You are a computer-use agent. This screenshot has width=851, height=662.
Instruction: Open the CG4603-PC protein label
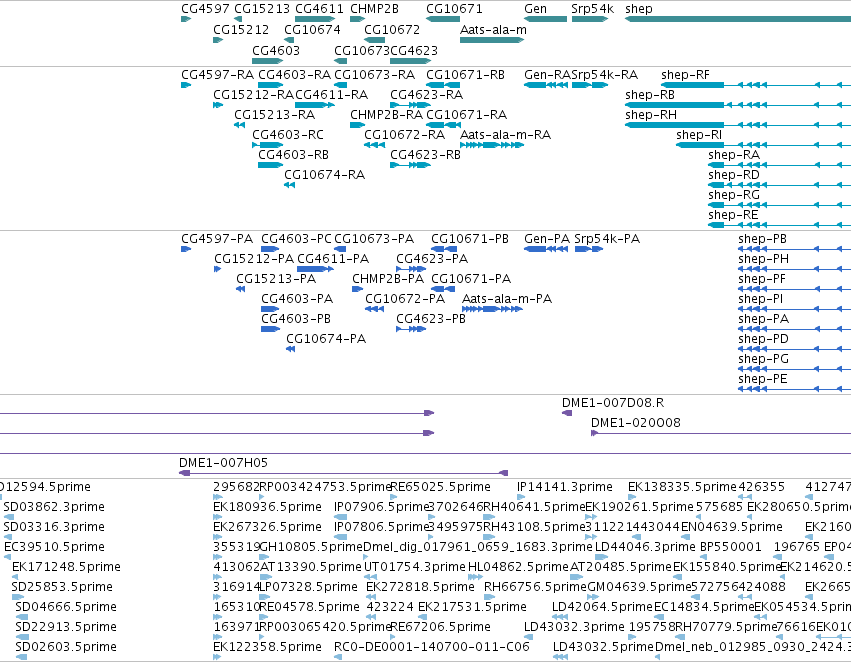click(296, 239)
